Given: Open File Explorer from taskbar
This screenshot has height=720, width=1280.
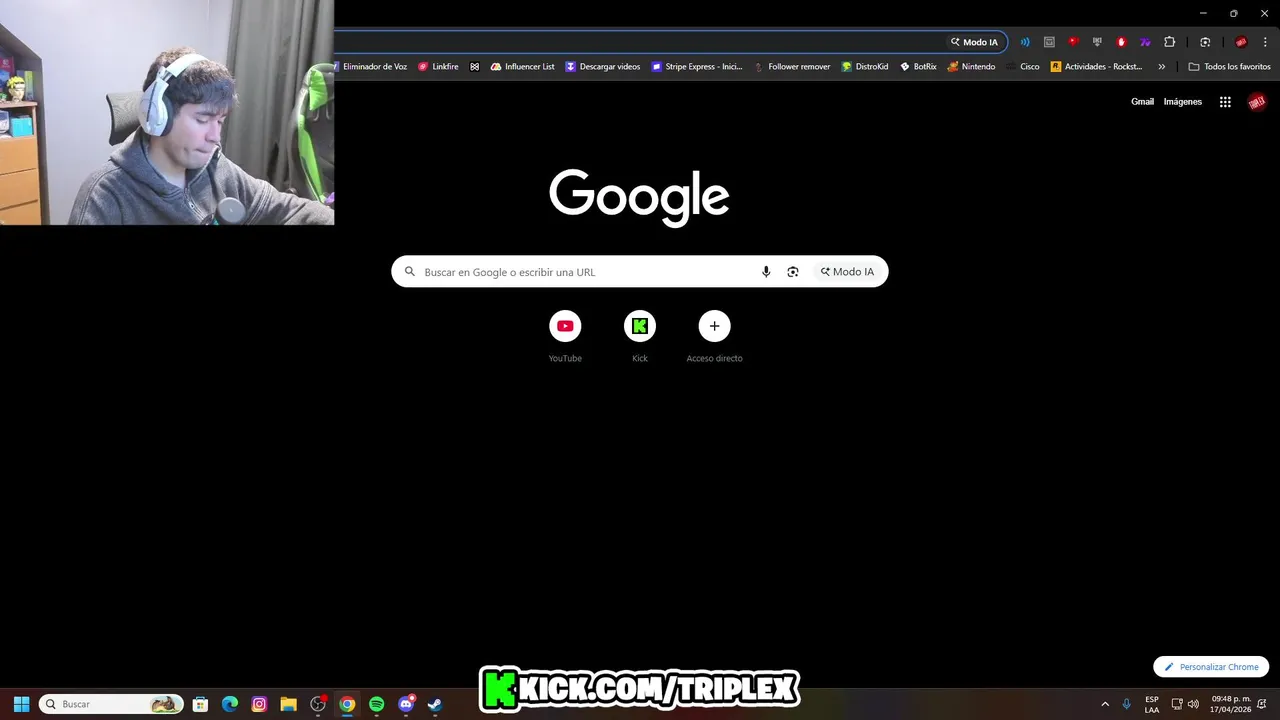Looking at the screenshot, I should pos(288,704).
